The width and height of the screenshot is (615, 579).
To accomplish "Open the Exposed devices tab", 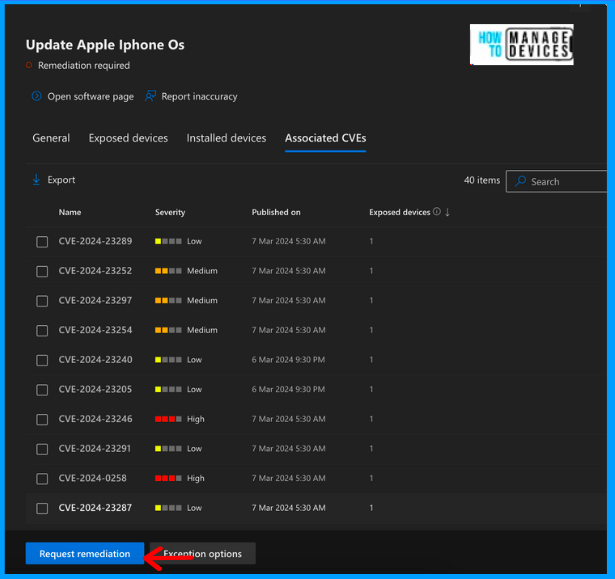I will pos(128,138).
